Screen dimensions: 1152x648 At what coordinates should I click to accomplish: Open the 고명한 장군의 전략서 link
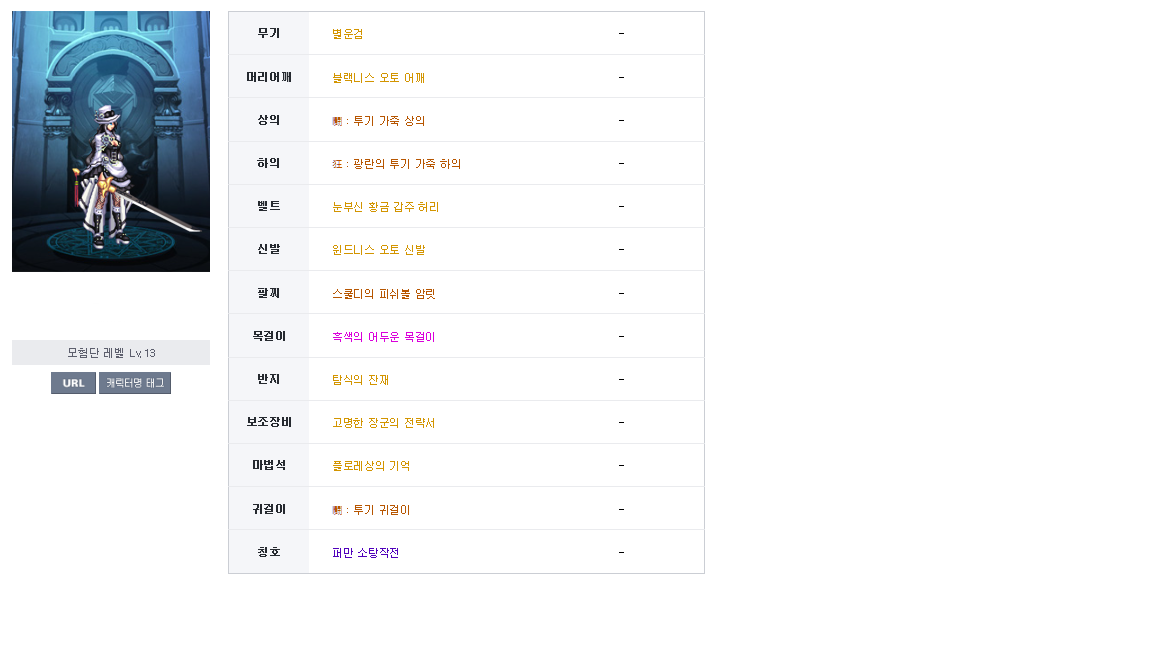[384, 423]
